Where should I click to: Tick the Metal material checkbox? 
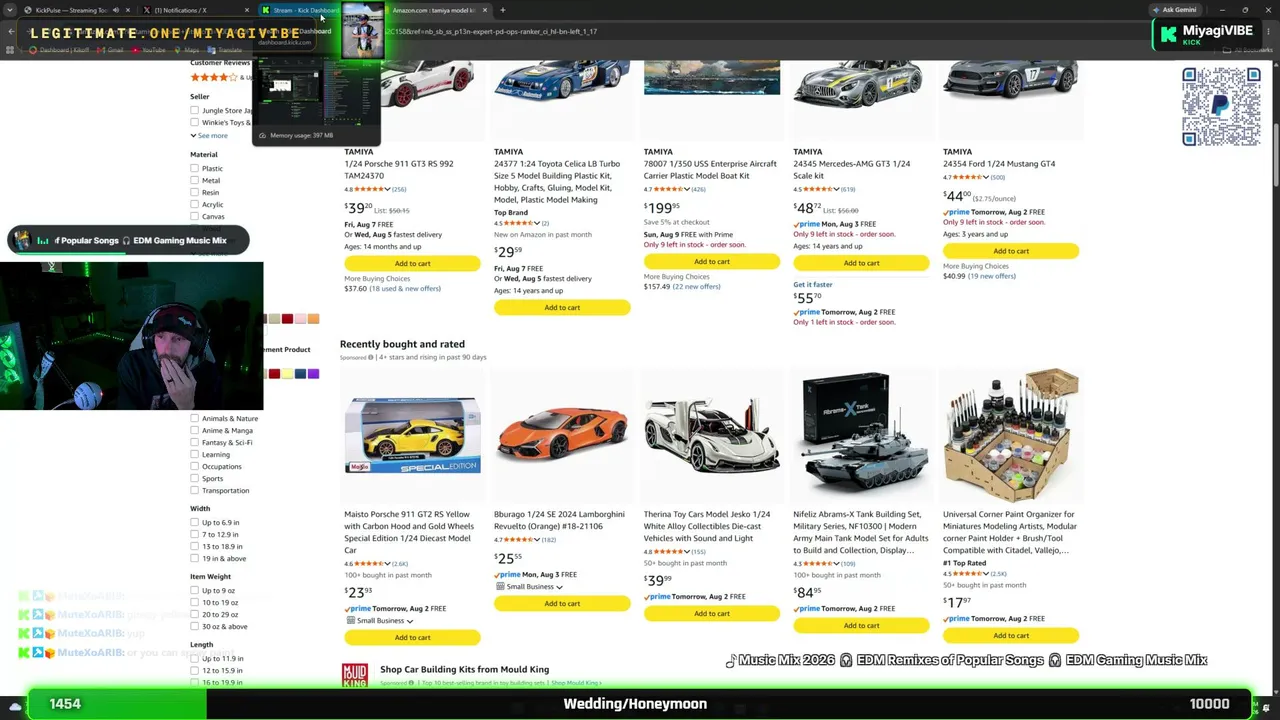point(194,180)
